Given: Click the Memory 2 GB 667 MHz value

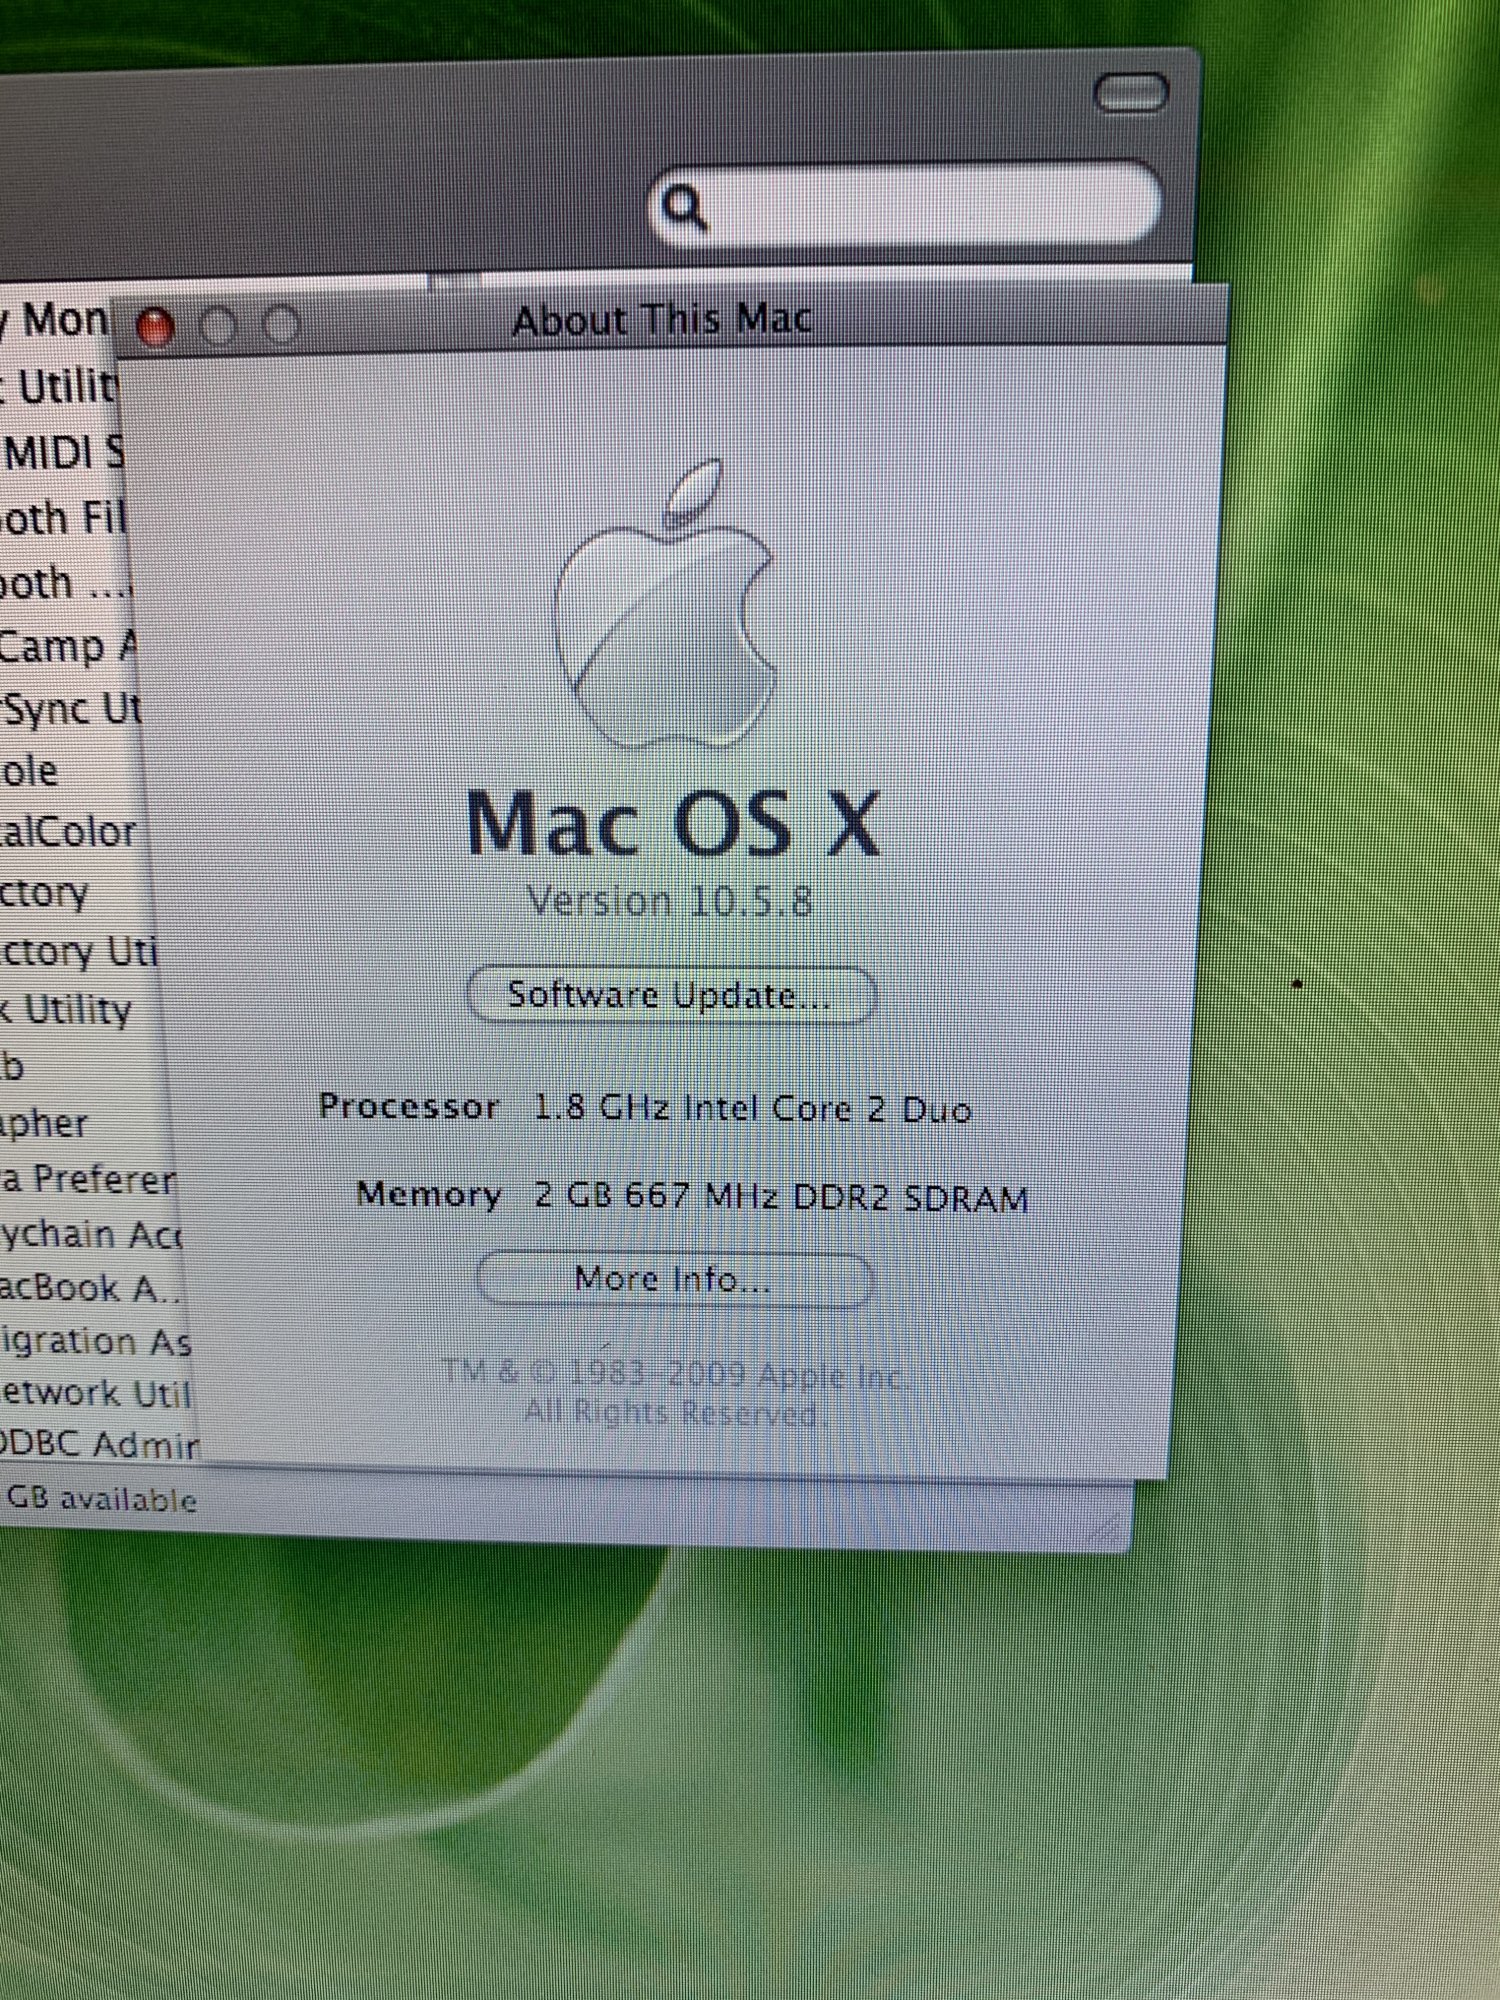Looking at the screenshot, I should pyautogui.click(x=781, y=1196).
